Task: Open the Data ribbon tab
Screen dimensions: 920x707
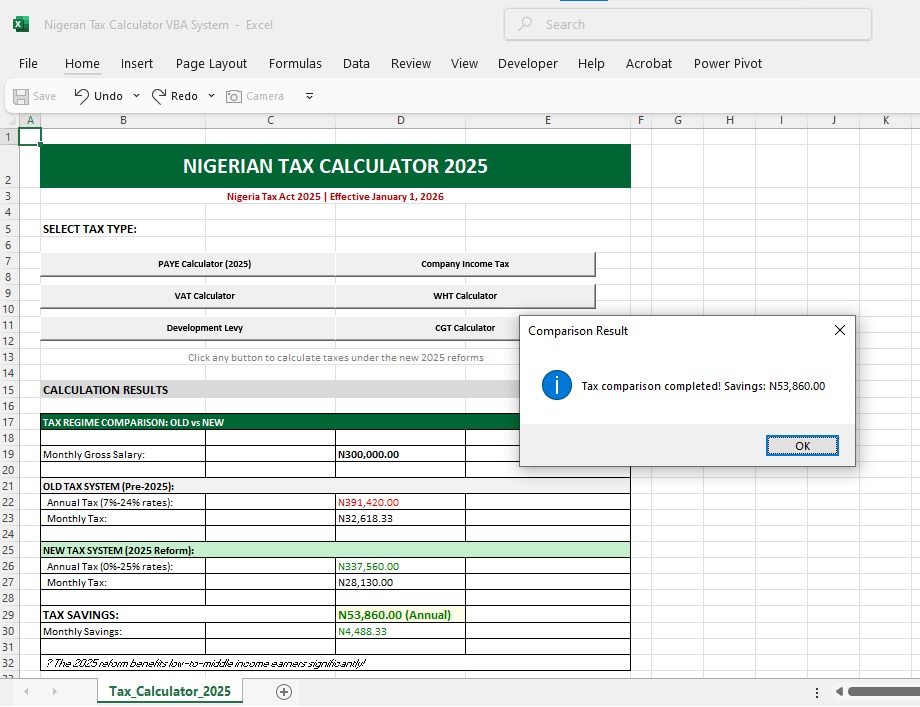Action: [x=356, y=63]
